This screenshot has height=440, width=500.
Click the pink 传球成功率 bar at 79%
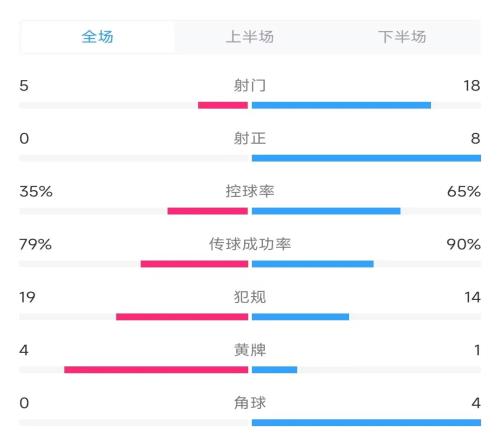(194, 264)
